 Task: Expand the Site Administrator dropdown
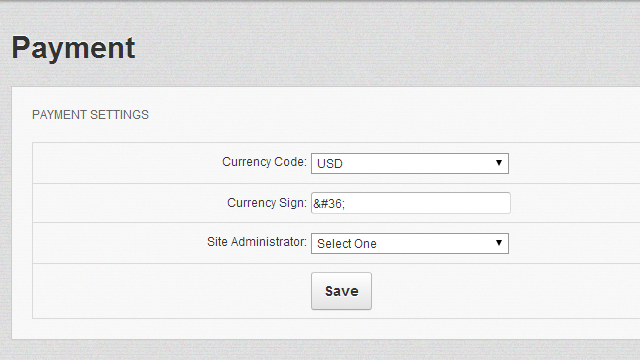click(410, 243)
